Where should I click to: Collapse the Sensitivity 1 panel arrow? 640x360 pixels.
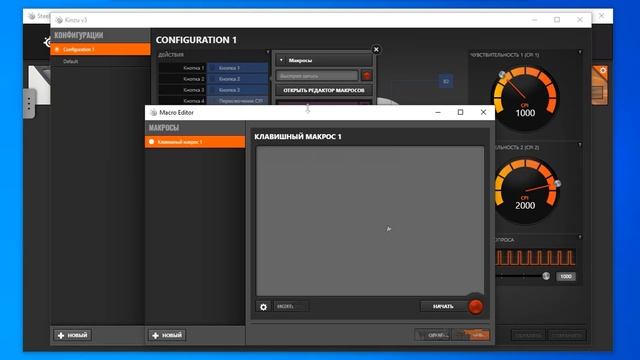(580, 52)
